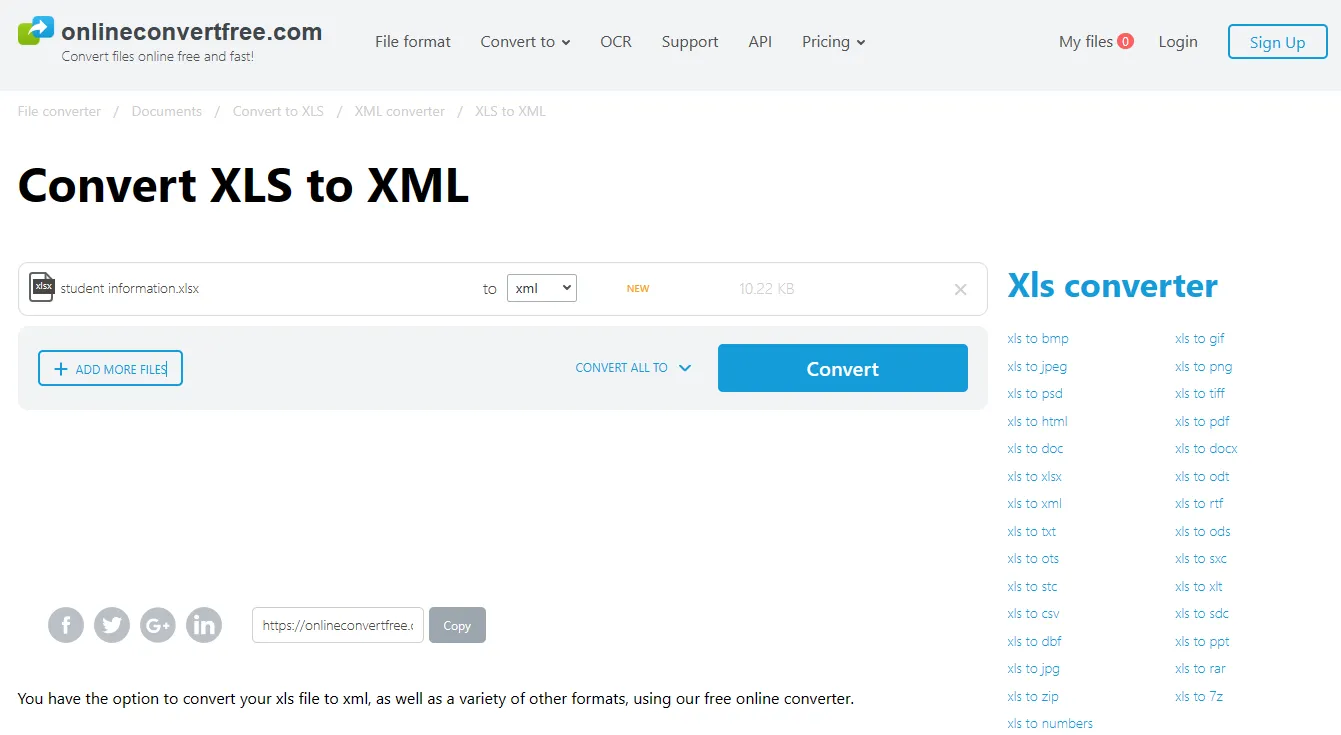Open the output format xml dropdown
The height and width of the screenshot is (735, 1341).
click(542, 288)
